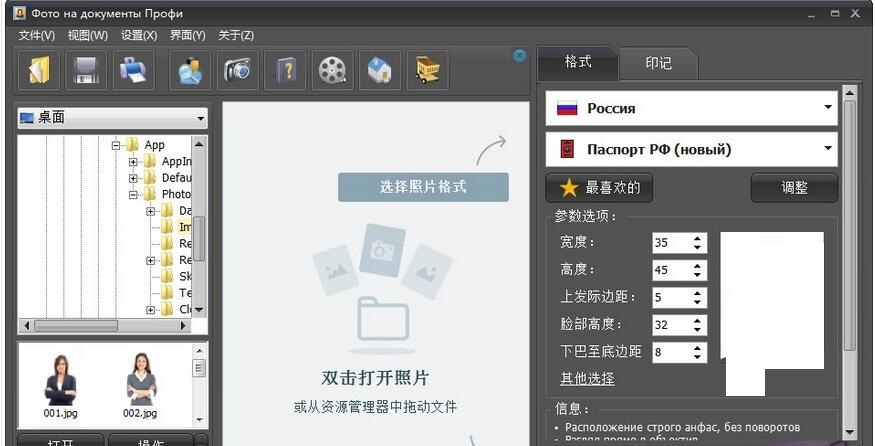The image size is (875, 446).
Task: Click the 双击打开照片 drop area text
Action: (x=375, y=378)
